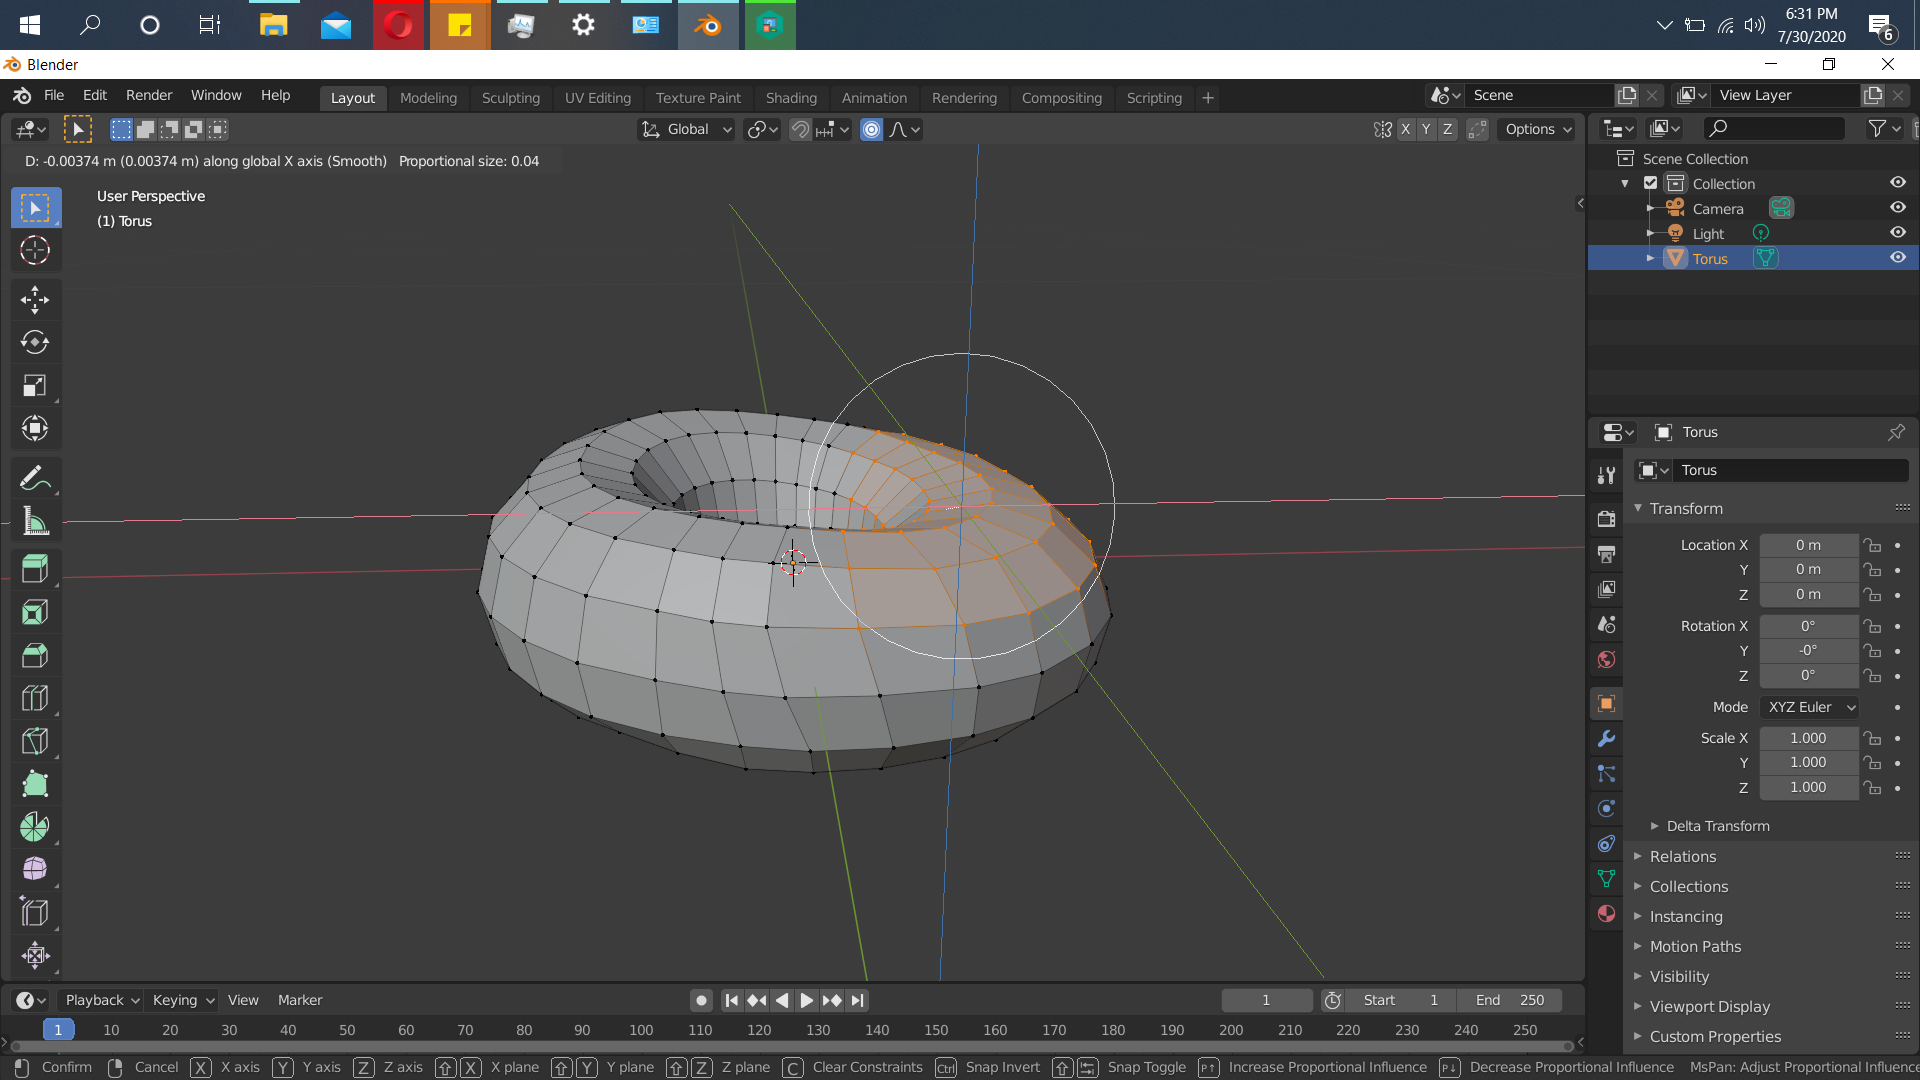Open the Object Data properties tab
Screen dimensions: 1920x1080
tap(1606, 879)
